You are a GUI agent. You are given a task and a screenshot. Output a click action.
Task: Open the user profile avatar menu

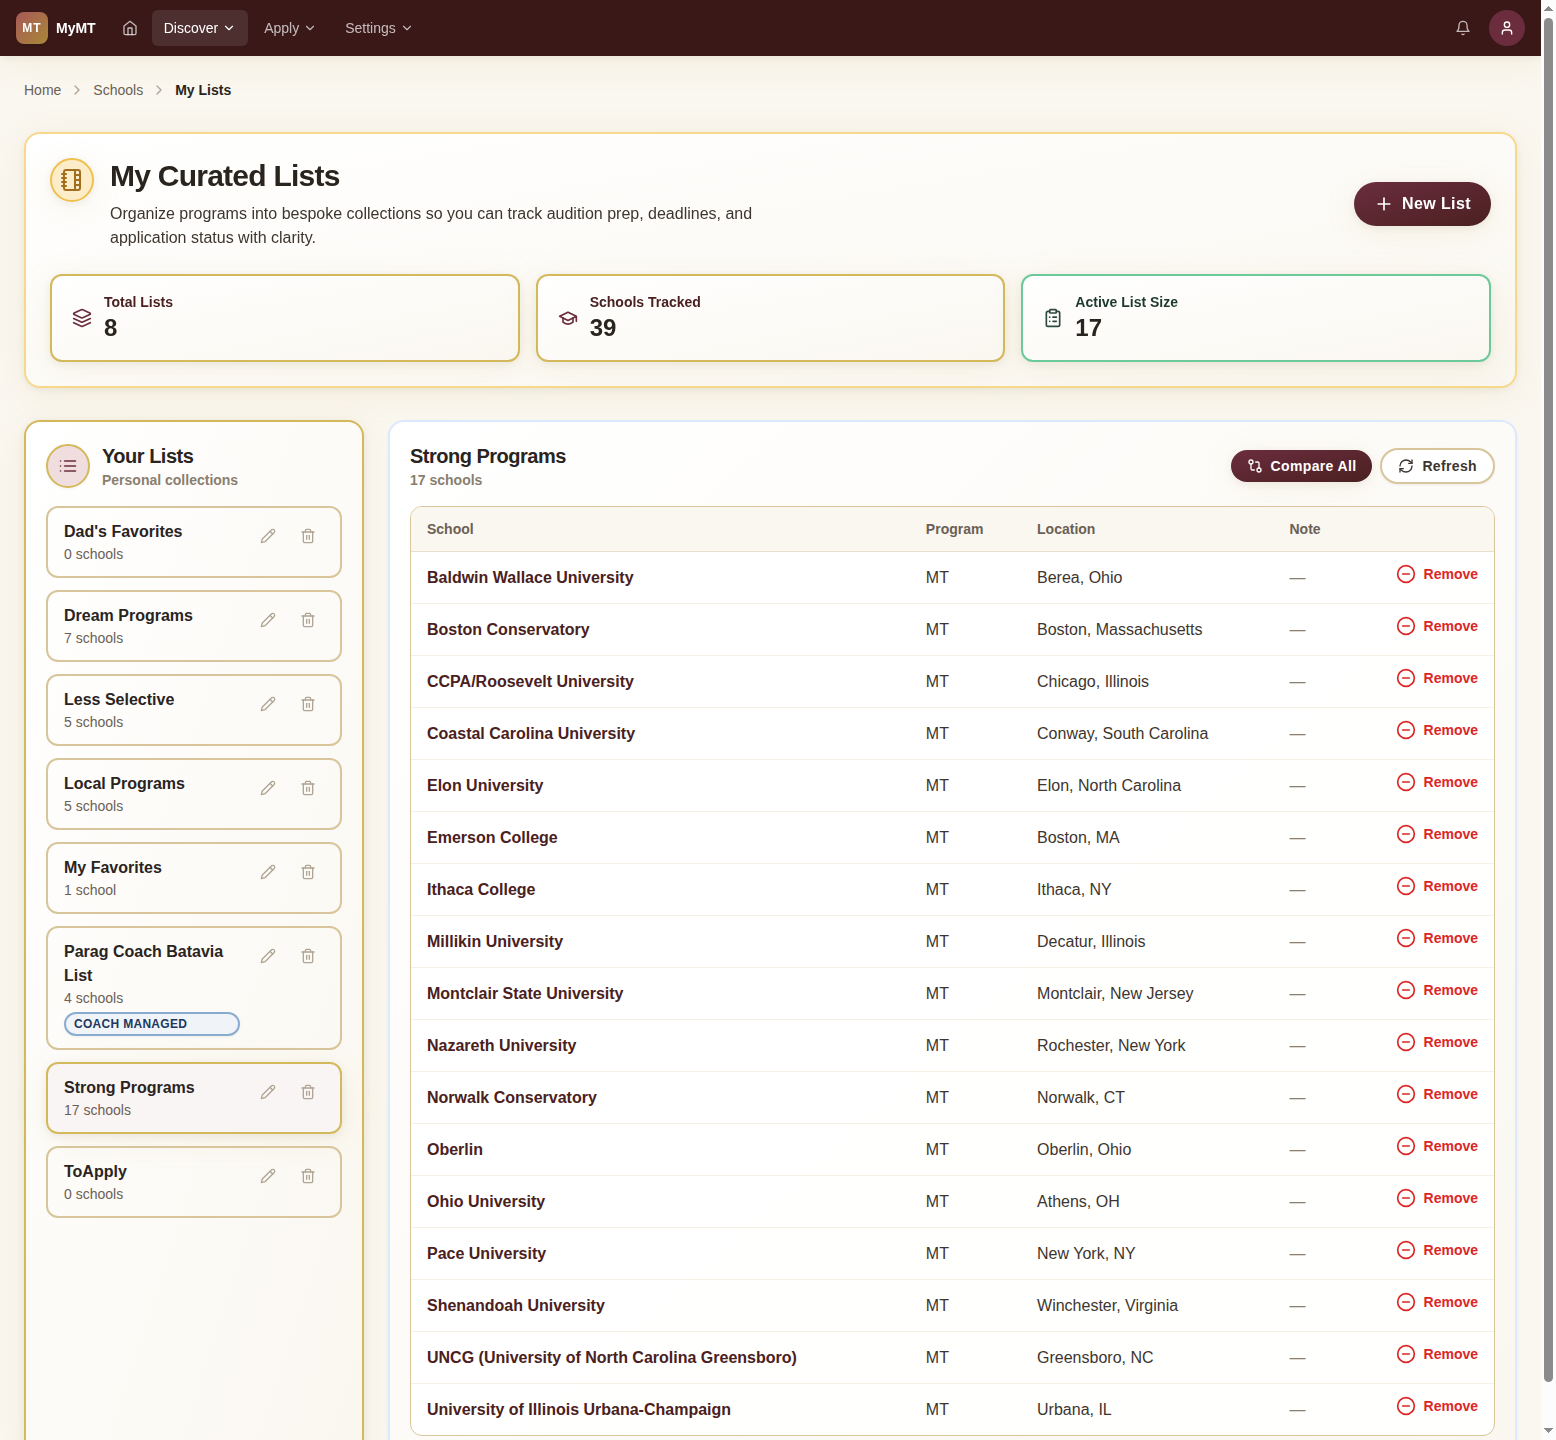(1506, 28)
